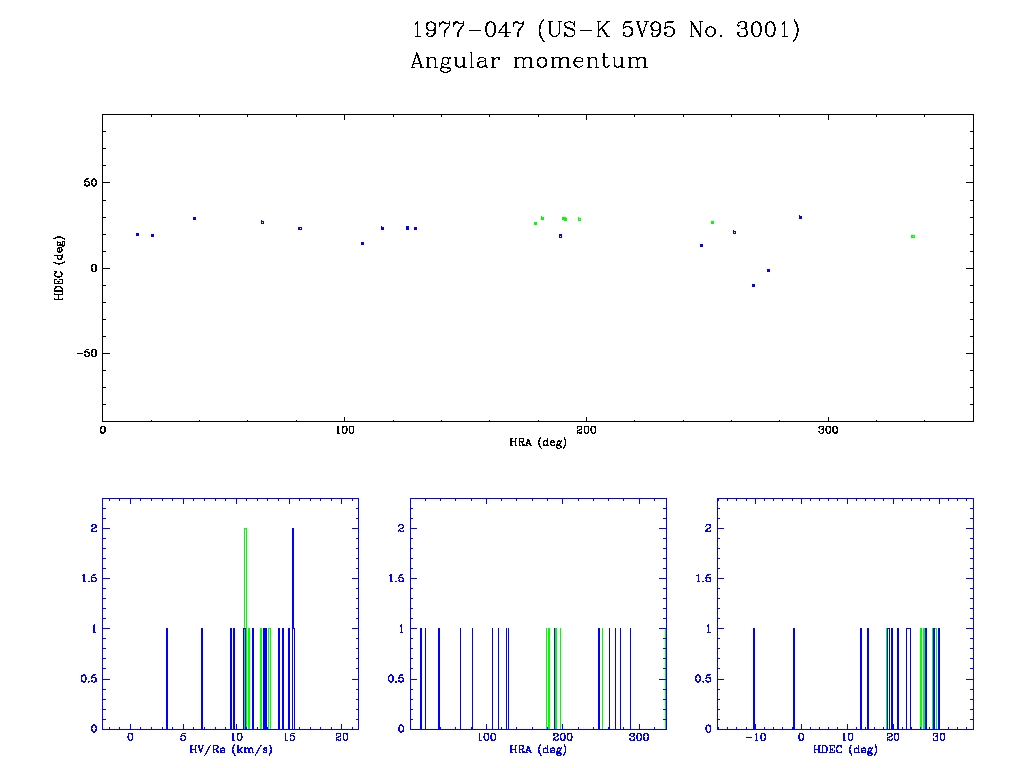Click the tall blue bar near 15 in the HV/Re histogram
1024x768 pixels.
(x=292, y=628)
